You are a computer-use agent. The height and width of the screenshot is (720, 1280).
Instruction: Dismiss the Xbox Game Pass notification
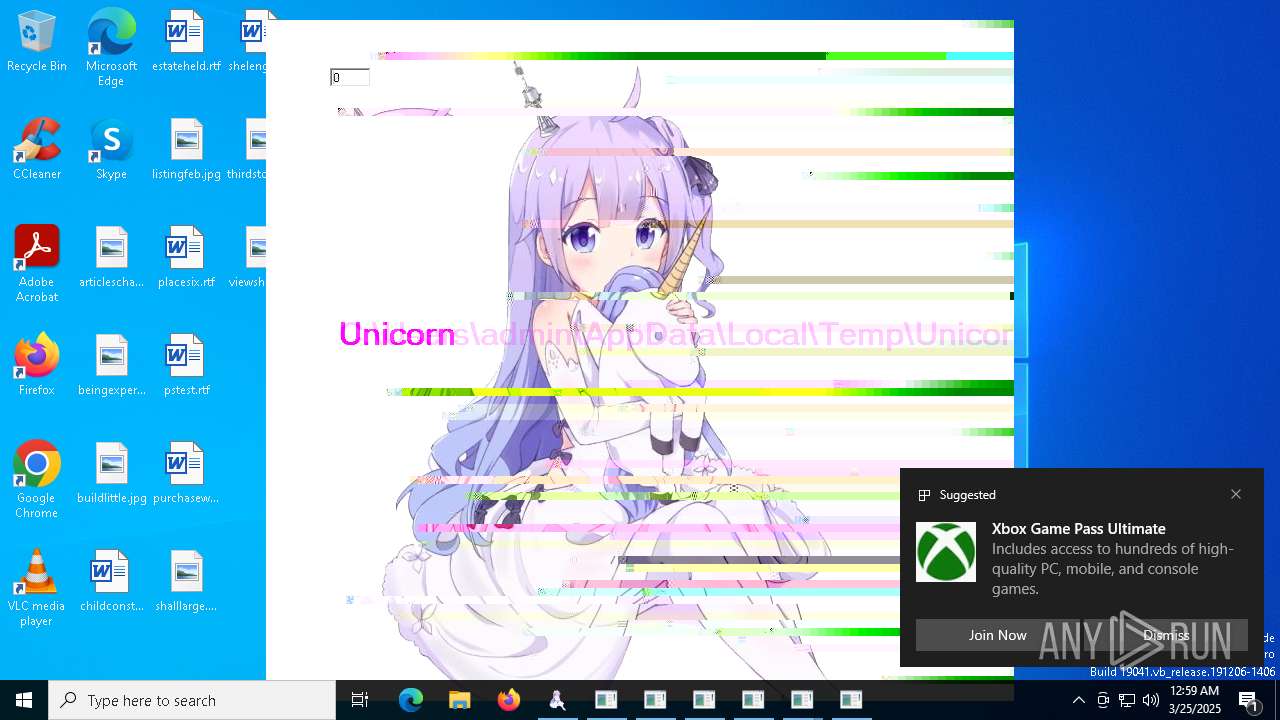(1166, 635)
